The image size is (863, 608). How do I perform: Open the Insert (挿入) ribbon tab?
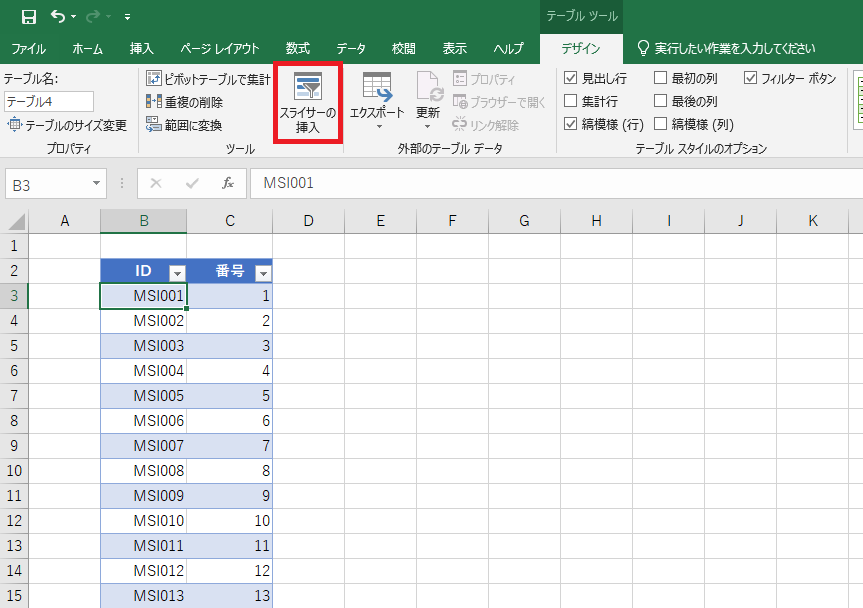(x=142, y=48)
